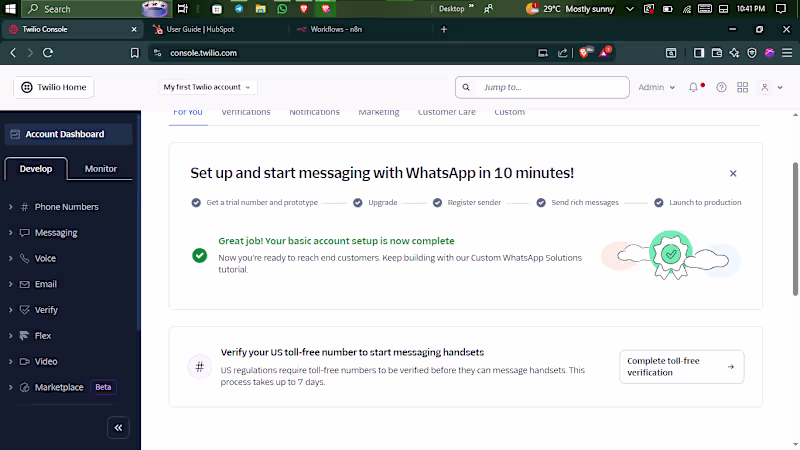This screenshot has height=450, width=800.
Task: Click the Verify shield icon in sidebar
Action: click(24, 310)
